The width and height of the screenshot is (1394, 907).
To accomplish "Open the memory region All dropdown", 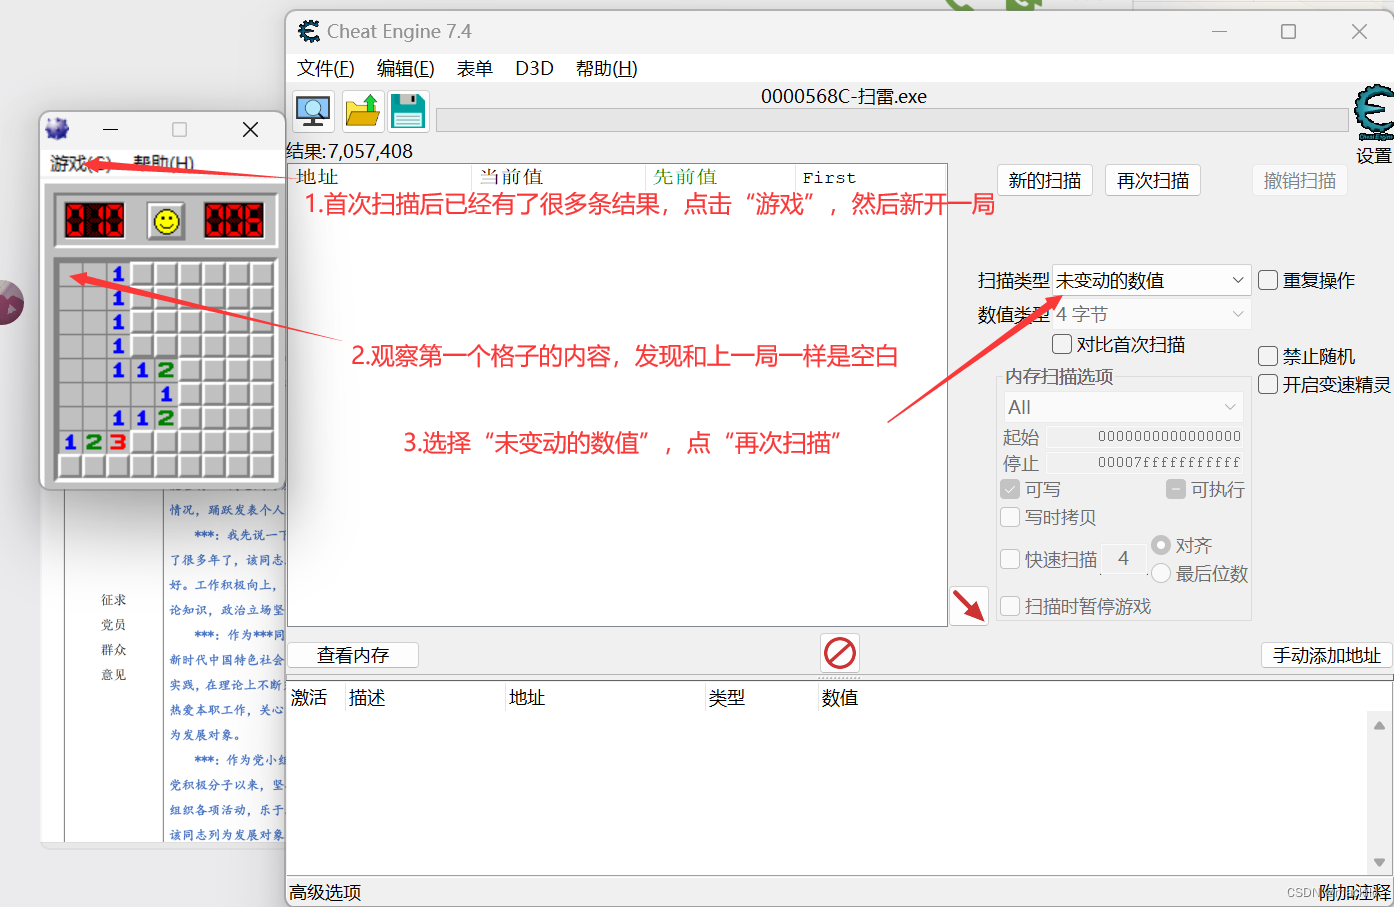I will point(1123,407).
